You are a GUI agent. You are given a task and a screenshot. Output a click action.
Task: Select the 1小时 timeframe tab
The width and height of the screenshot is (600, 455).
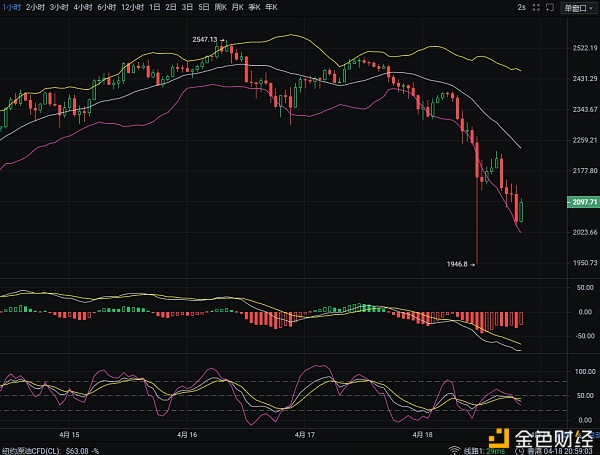tap(11, 7)
